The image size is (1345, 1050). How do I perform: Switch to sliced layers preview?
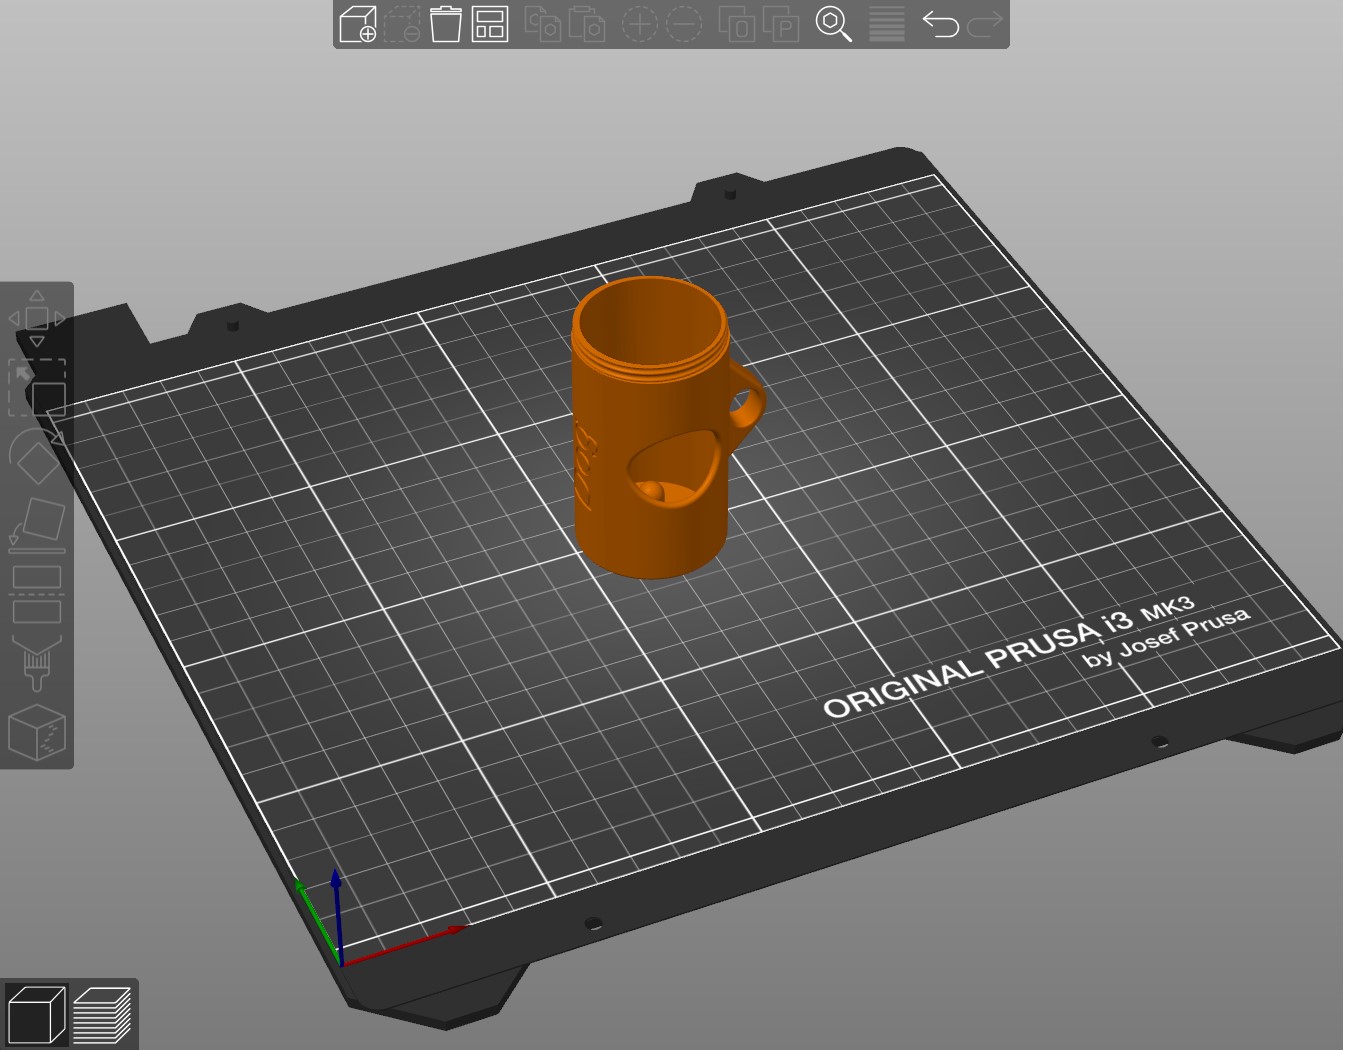pos(103,1014)
